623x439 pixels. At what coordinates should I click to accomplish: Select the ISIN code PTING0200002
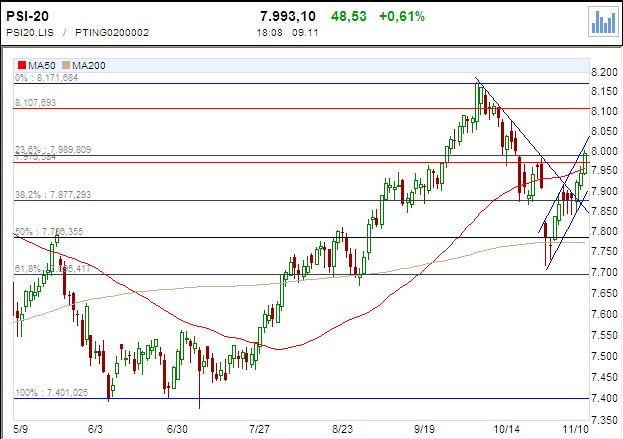coord(112,33)
